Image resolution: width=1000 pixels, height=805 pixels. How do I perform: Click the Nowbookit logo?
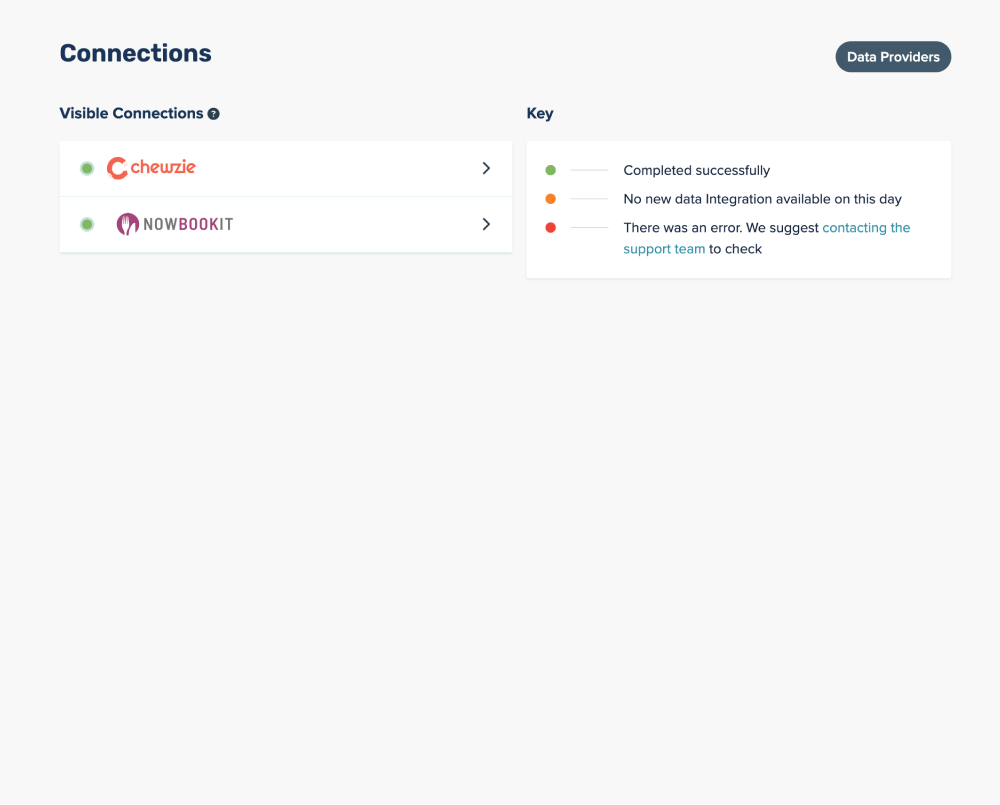[x=174, y=224]
